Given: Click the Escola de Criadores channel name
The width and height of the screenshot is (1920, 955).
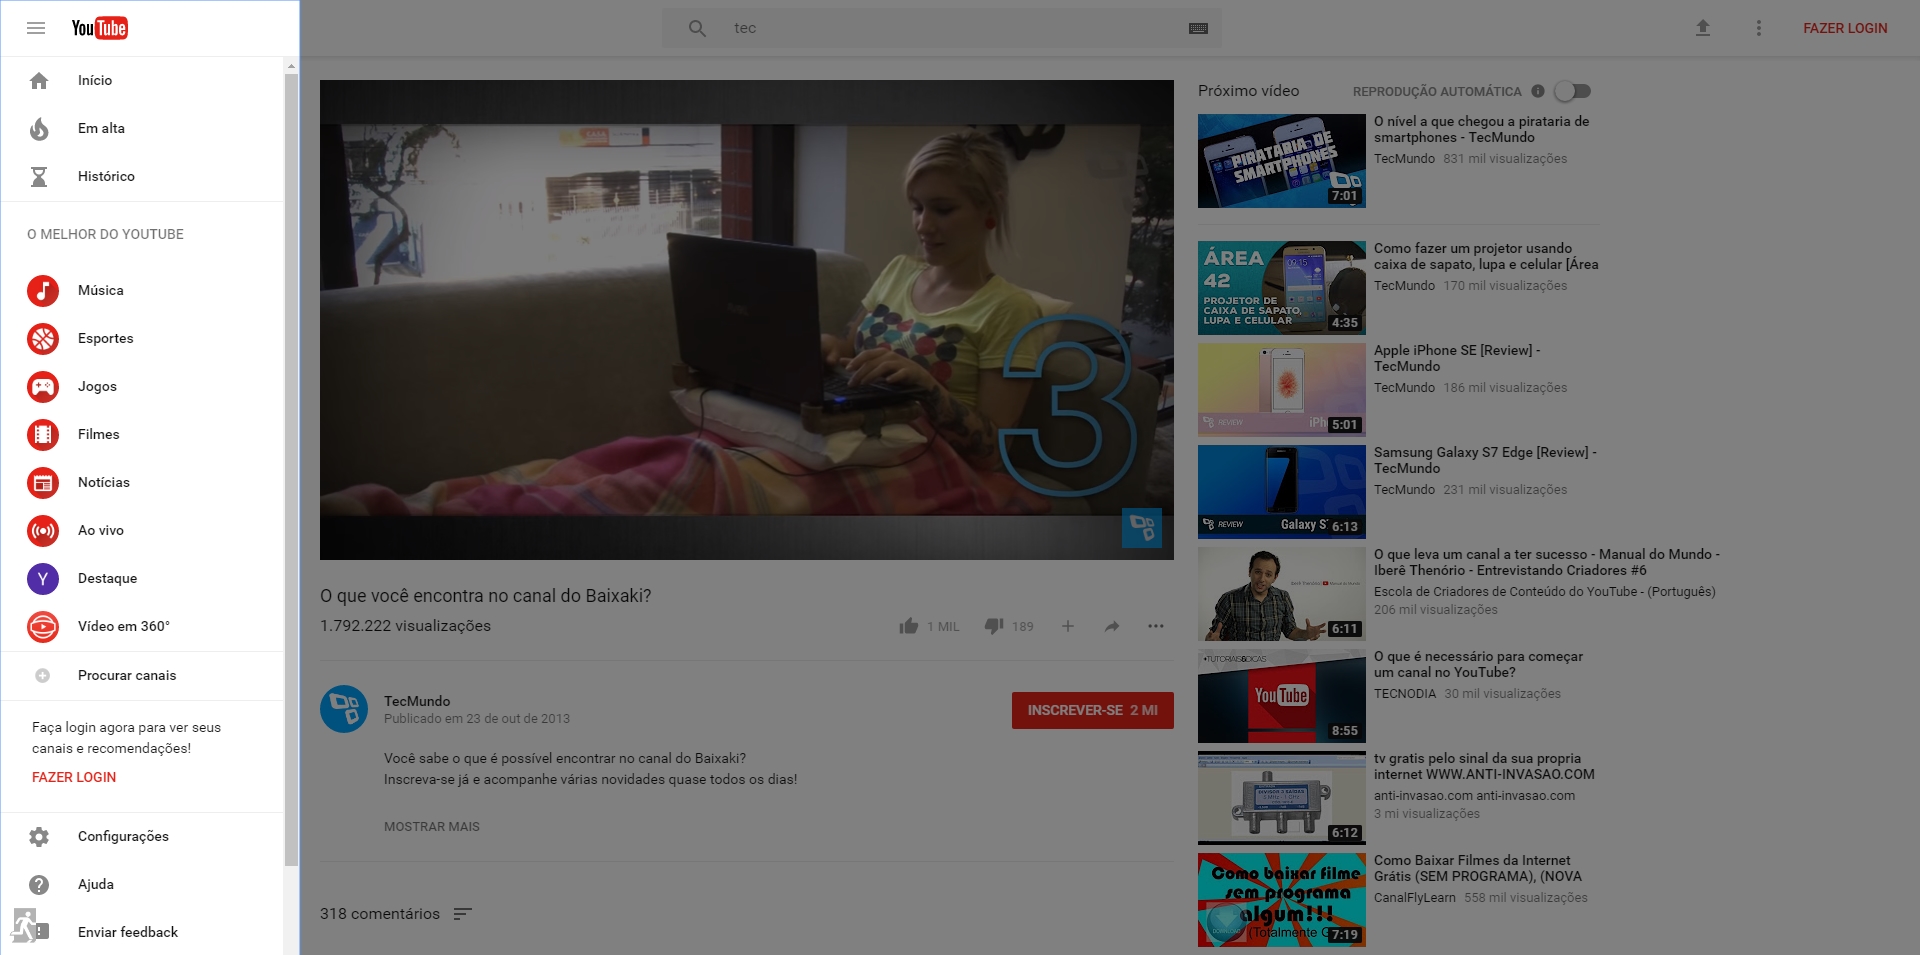Looking at the screenshot, I should (x=1545, y=591).
